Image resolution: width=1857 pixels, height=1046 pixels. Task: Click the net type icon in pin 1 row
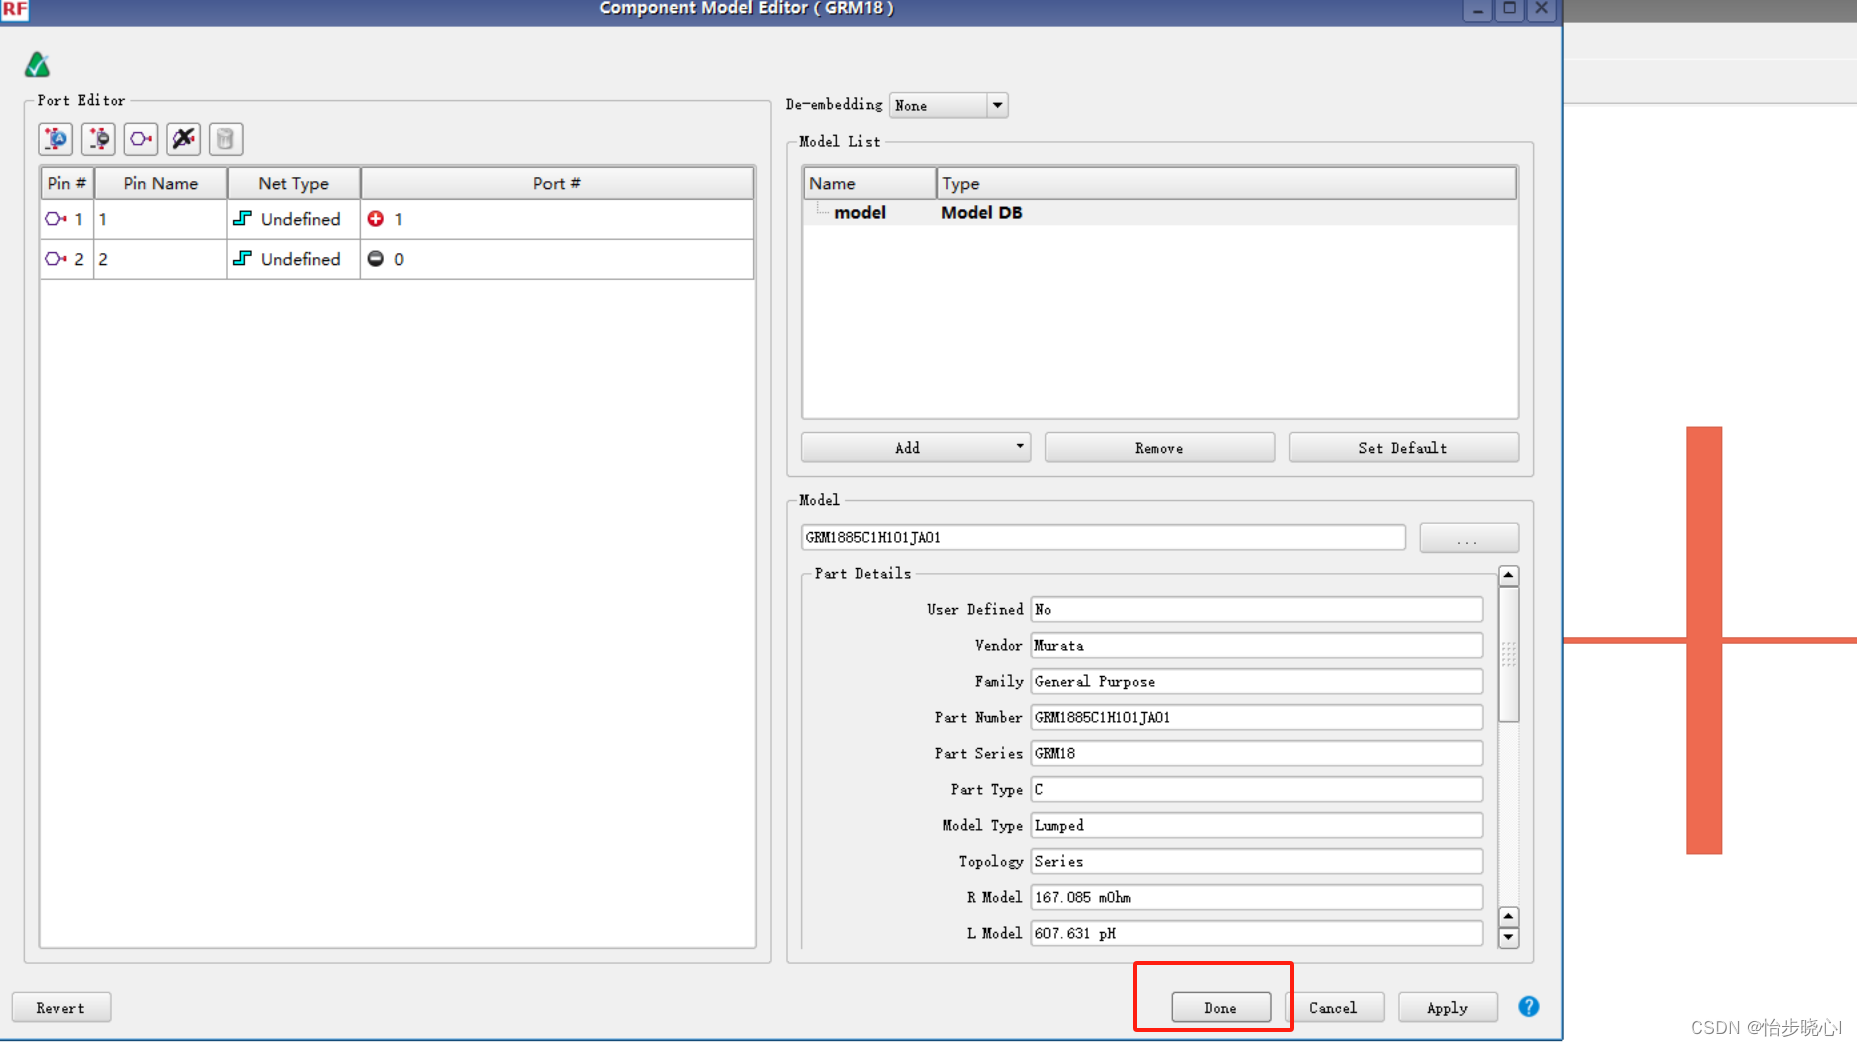(x=242, y=218)
